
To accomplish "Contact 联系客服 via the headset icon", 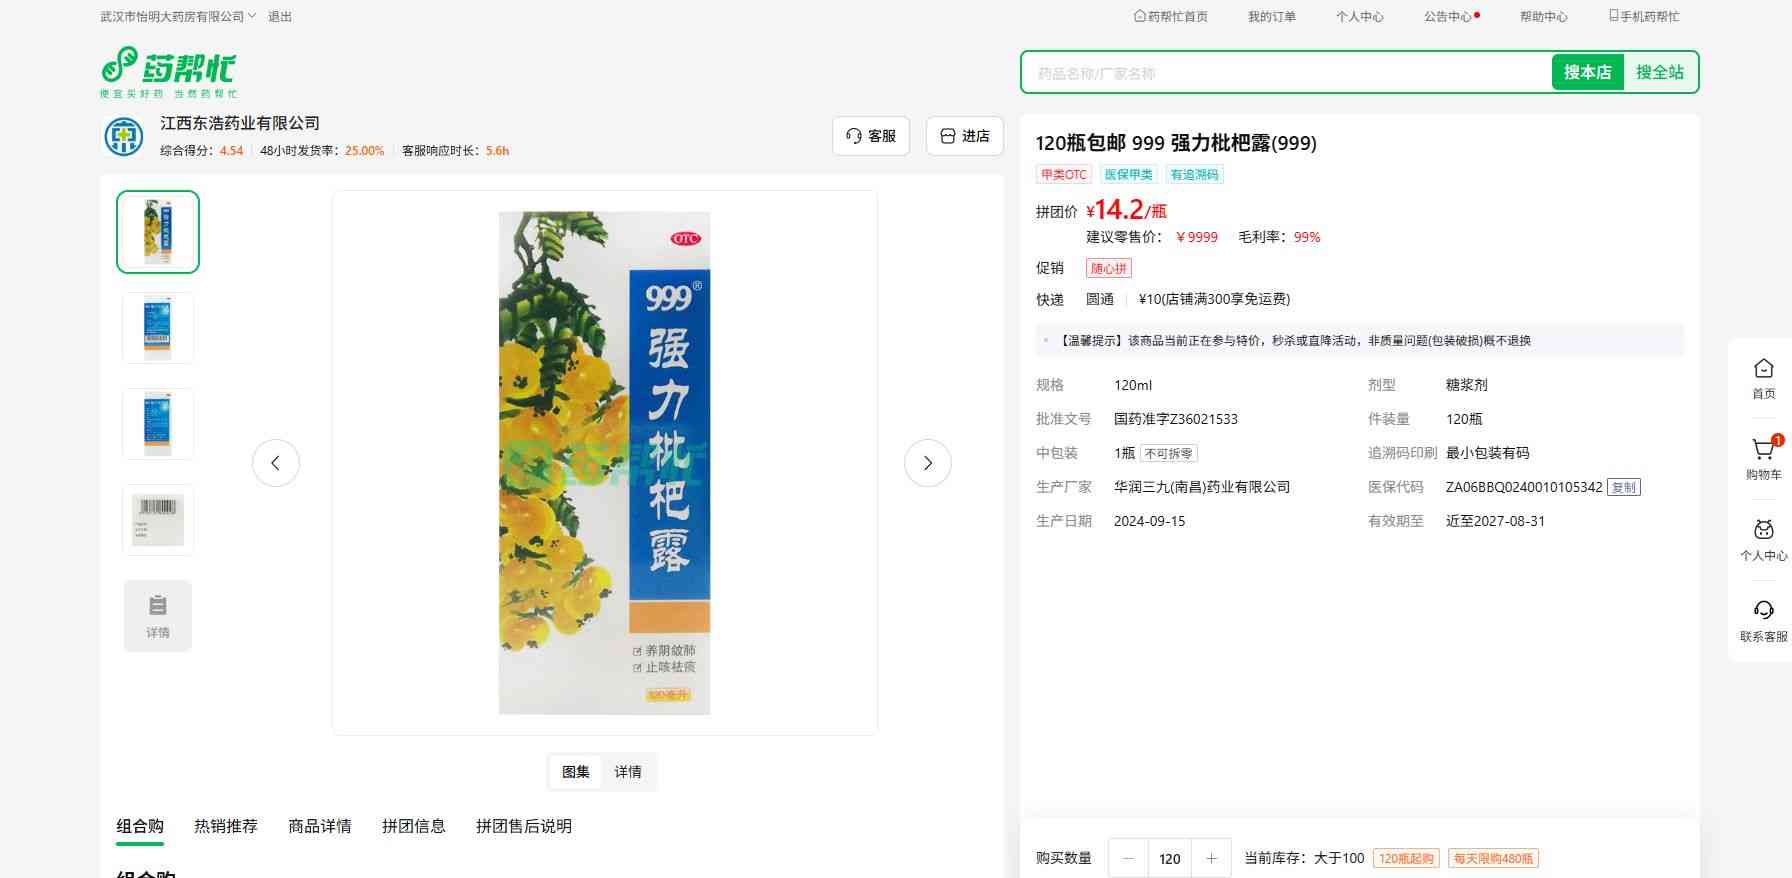I will click(x=1763, y=612).
